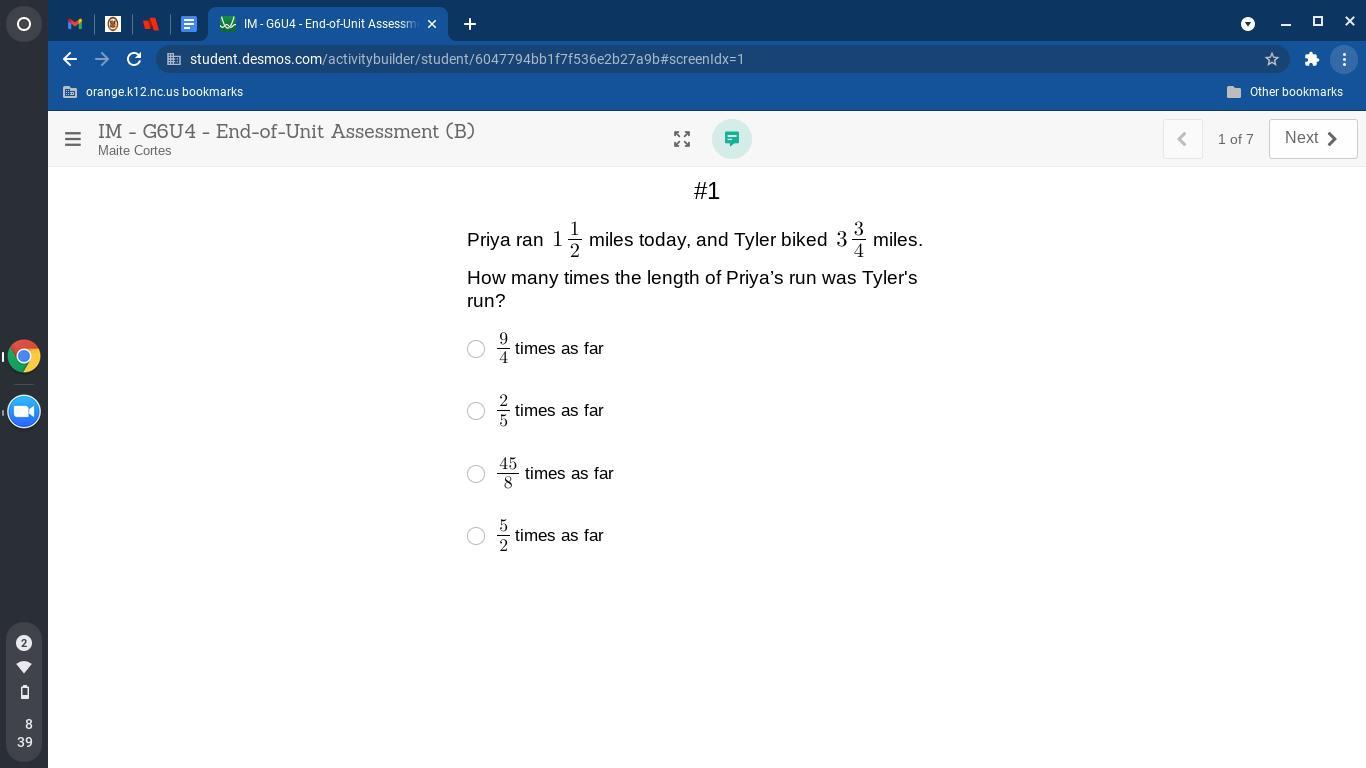Reload the page
This screenshot has height=768, width=1366.
134,59
